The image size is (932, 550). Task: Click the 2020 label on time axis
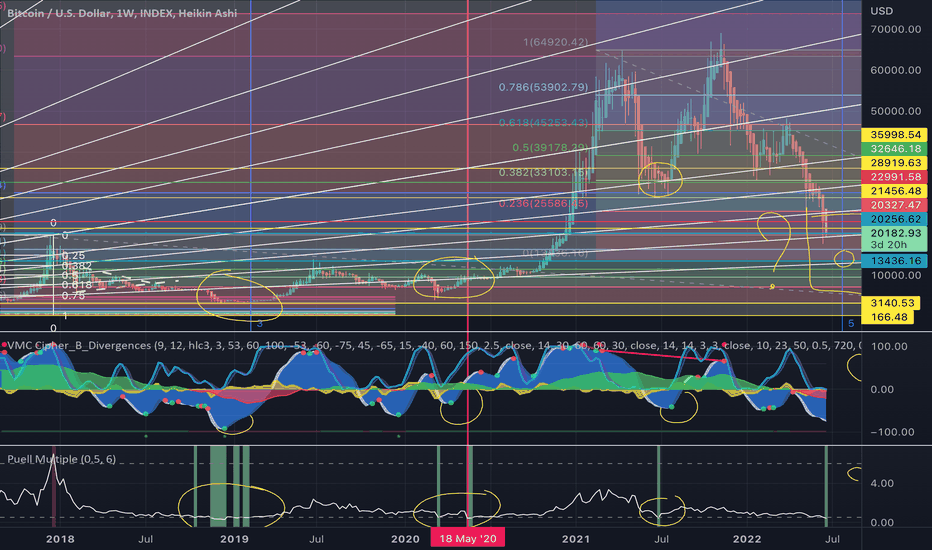tap(405, 539)
